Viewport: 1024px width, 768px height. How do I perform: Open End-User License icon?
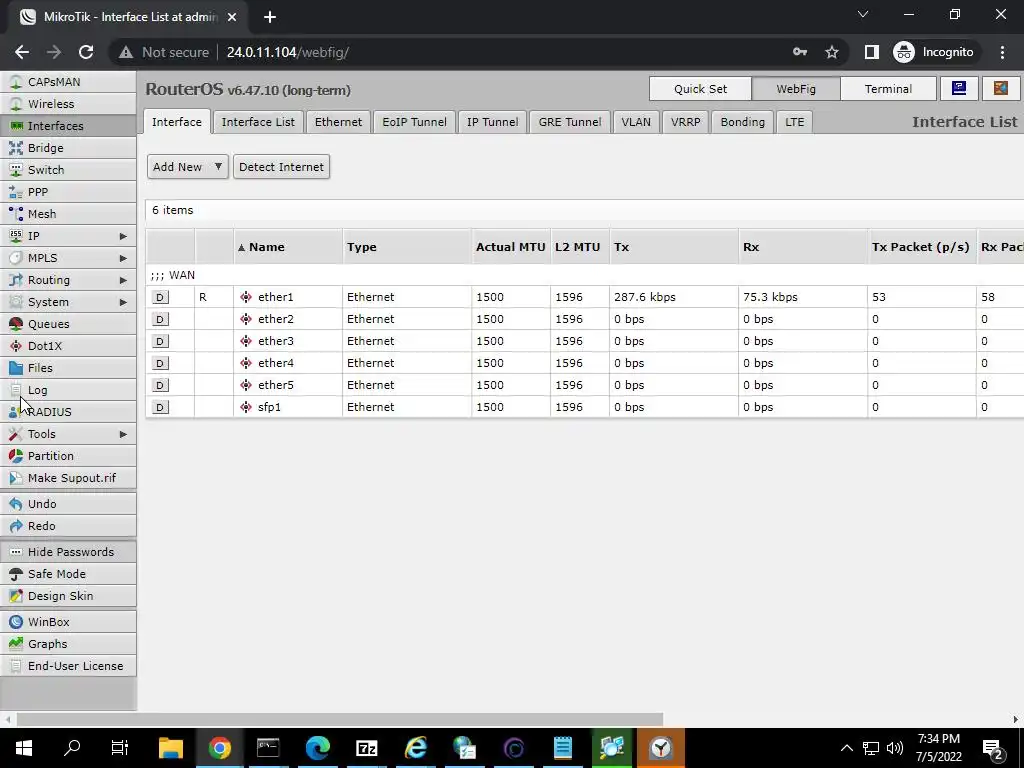(16, 666)
